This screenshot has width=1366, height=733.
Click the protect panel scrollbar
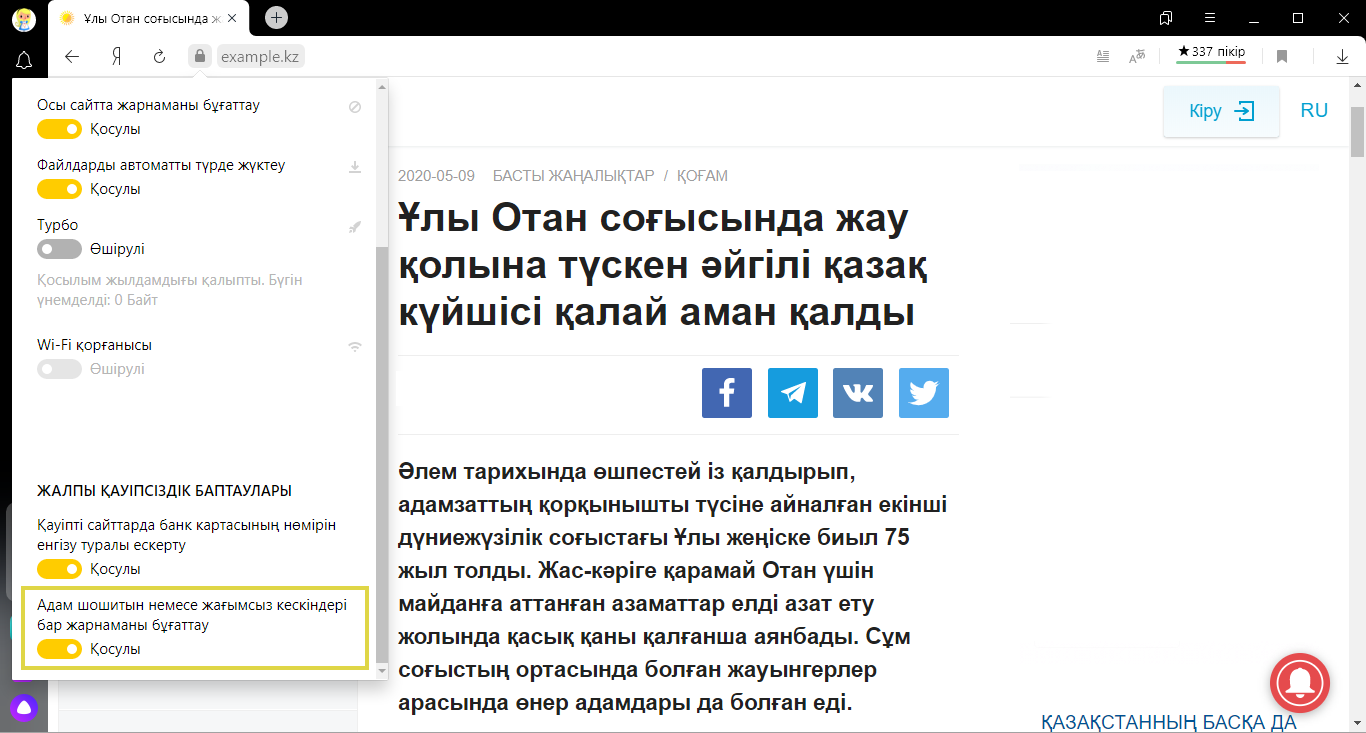pos(381,455)
